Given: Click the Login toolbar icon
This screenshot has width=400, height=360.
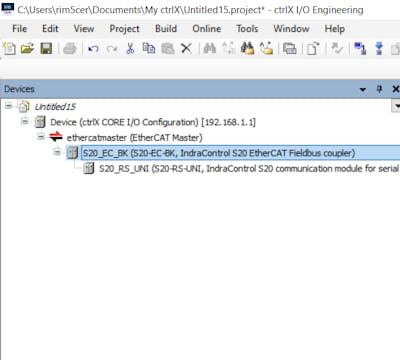Looking at the screenshot, I should (360, 49).
